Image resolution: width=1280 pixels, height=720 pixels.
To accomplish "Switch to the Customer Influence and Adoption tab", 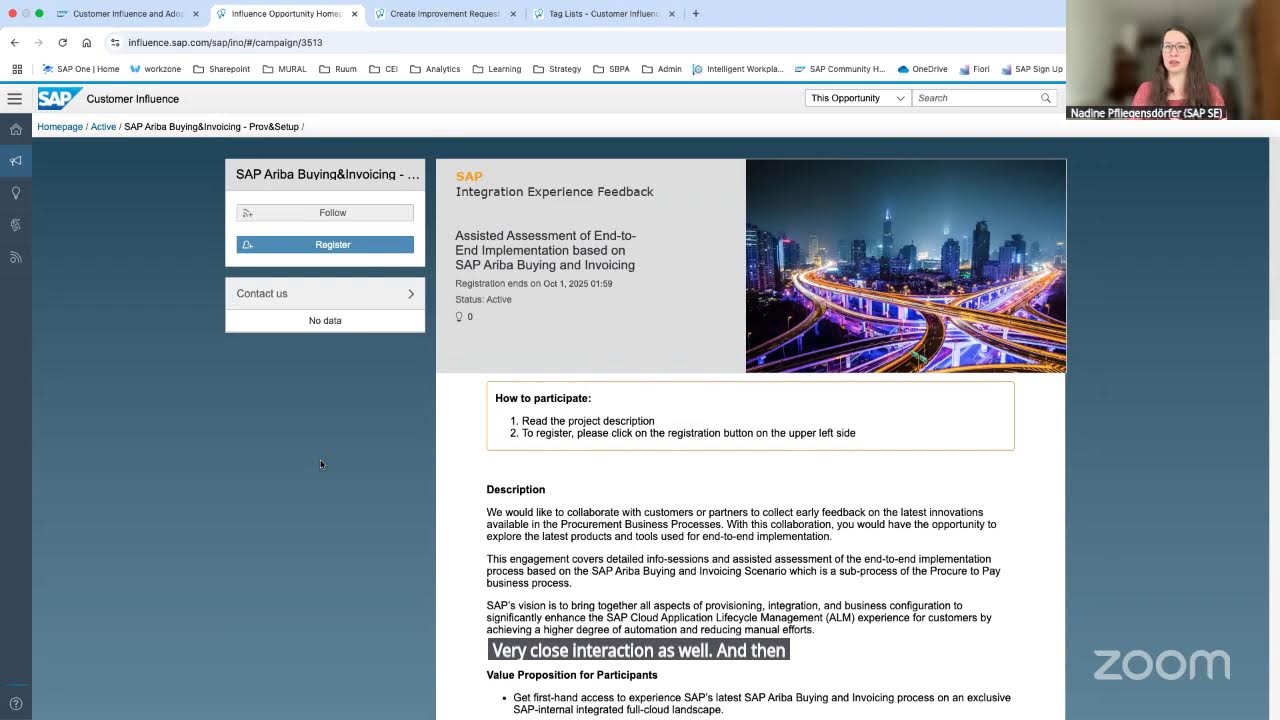I will [128, 14].
